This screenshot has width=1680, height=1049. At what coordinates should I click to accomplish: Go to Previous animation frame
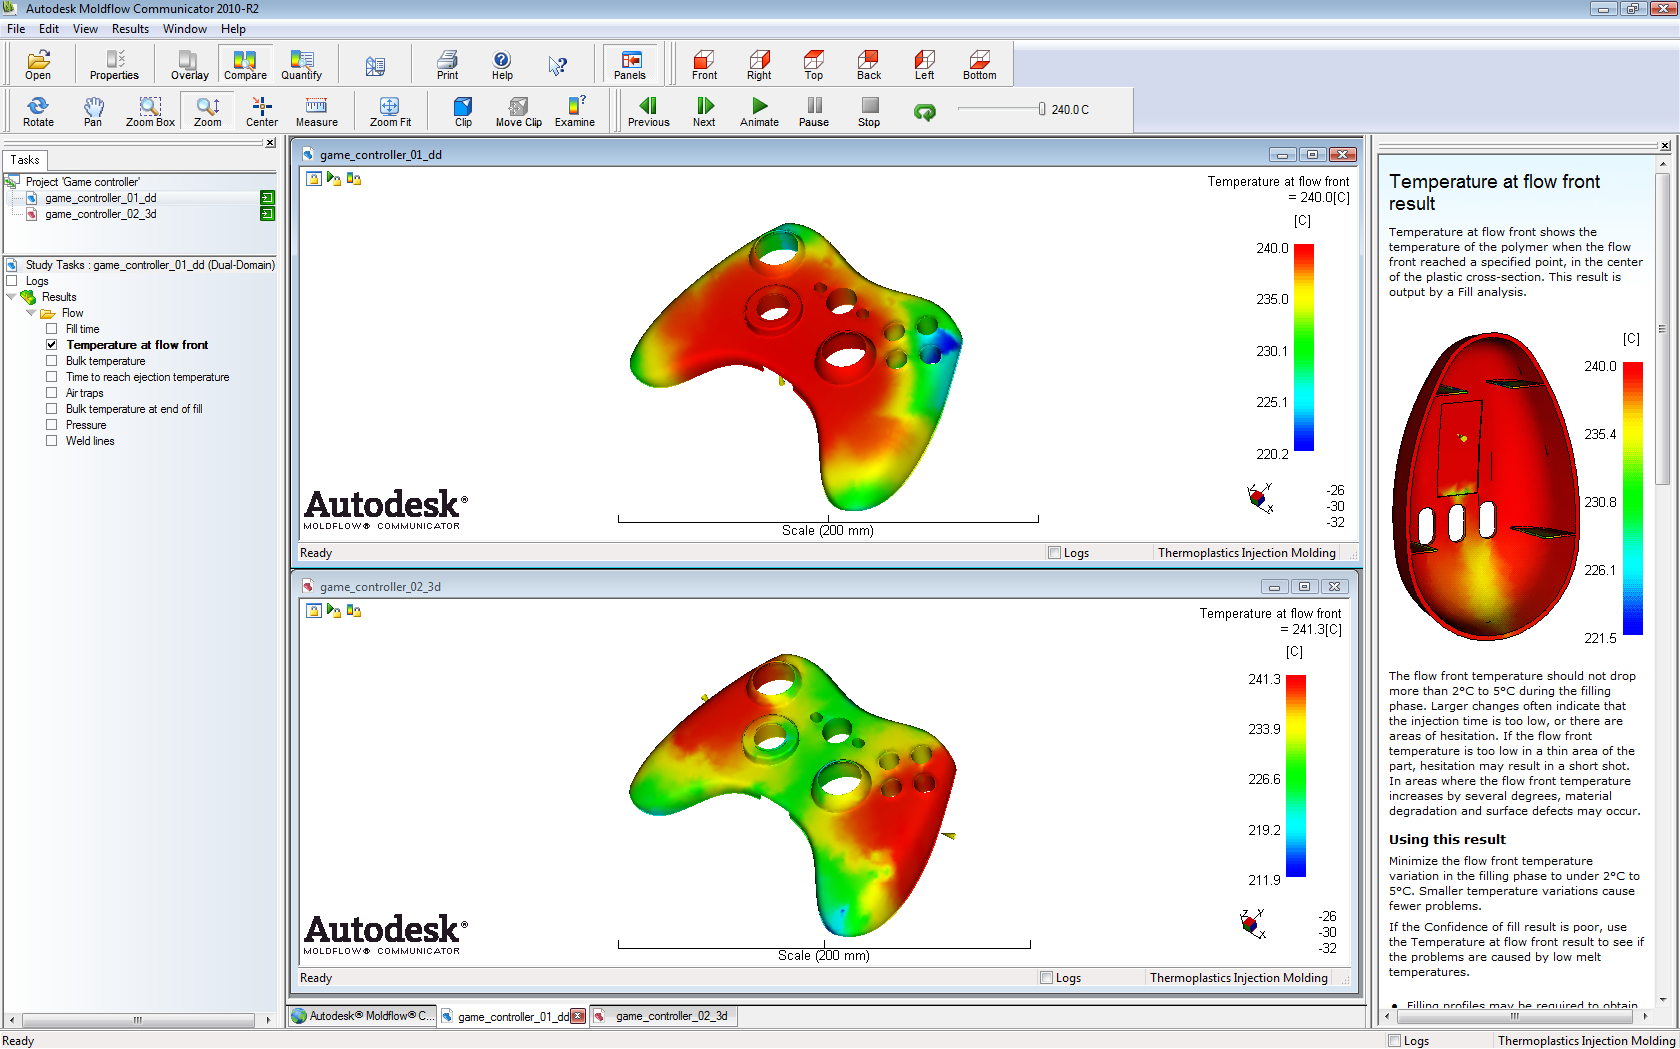[648, 111]
